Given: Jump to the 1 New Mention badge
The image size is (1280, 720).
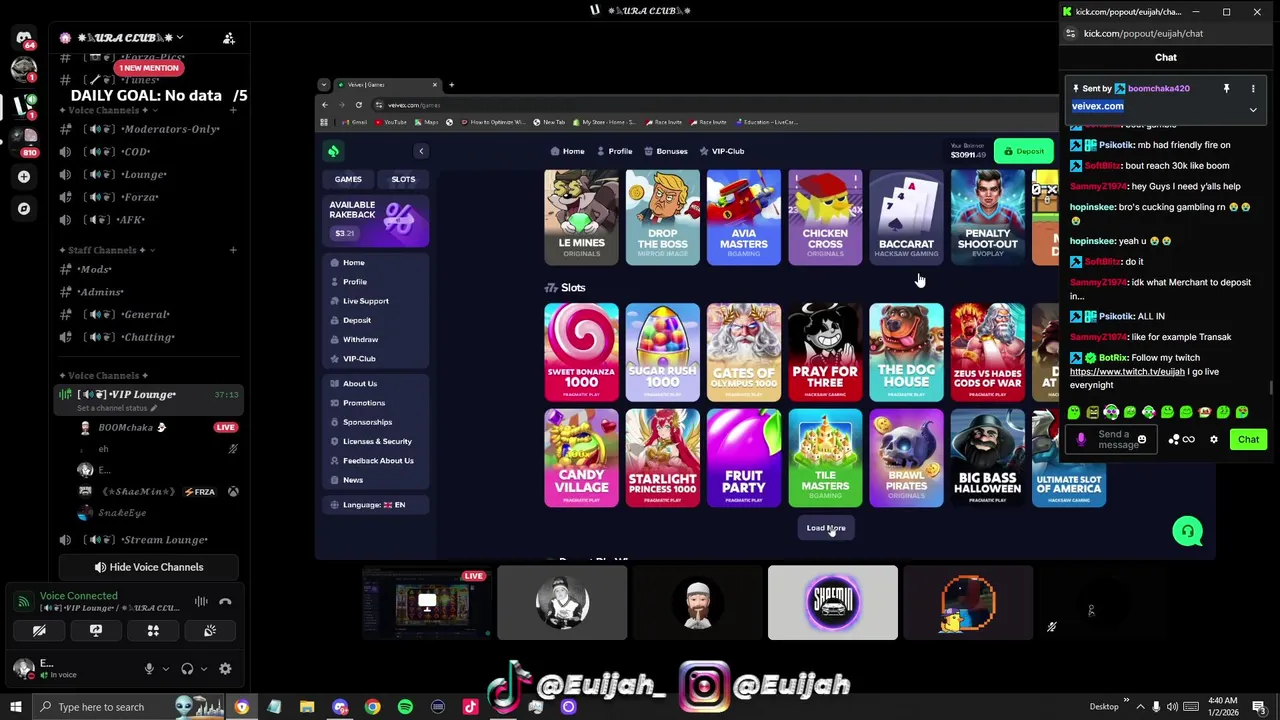Looking at the screenshot, I should click(x=149, y=68).
